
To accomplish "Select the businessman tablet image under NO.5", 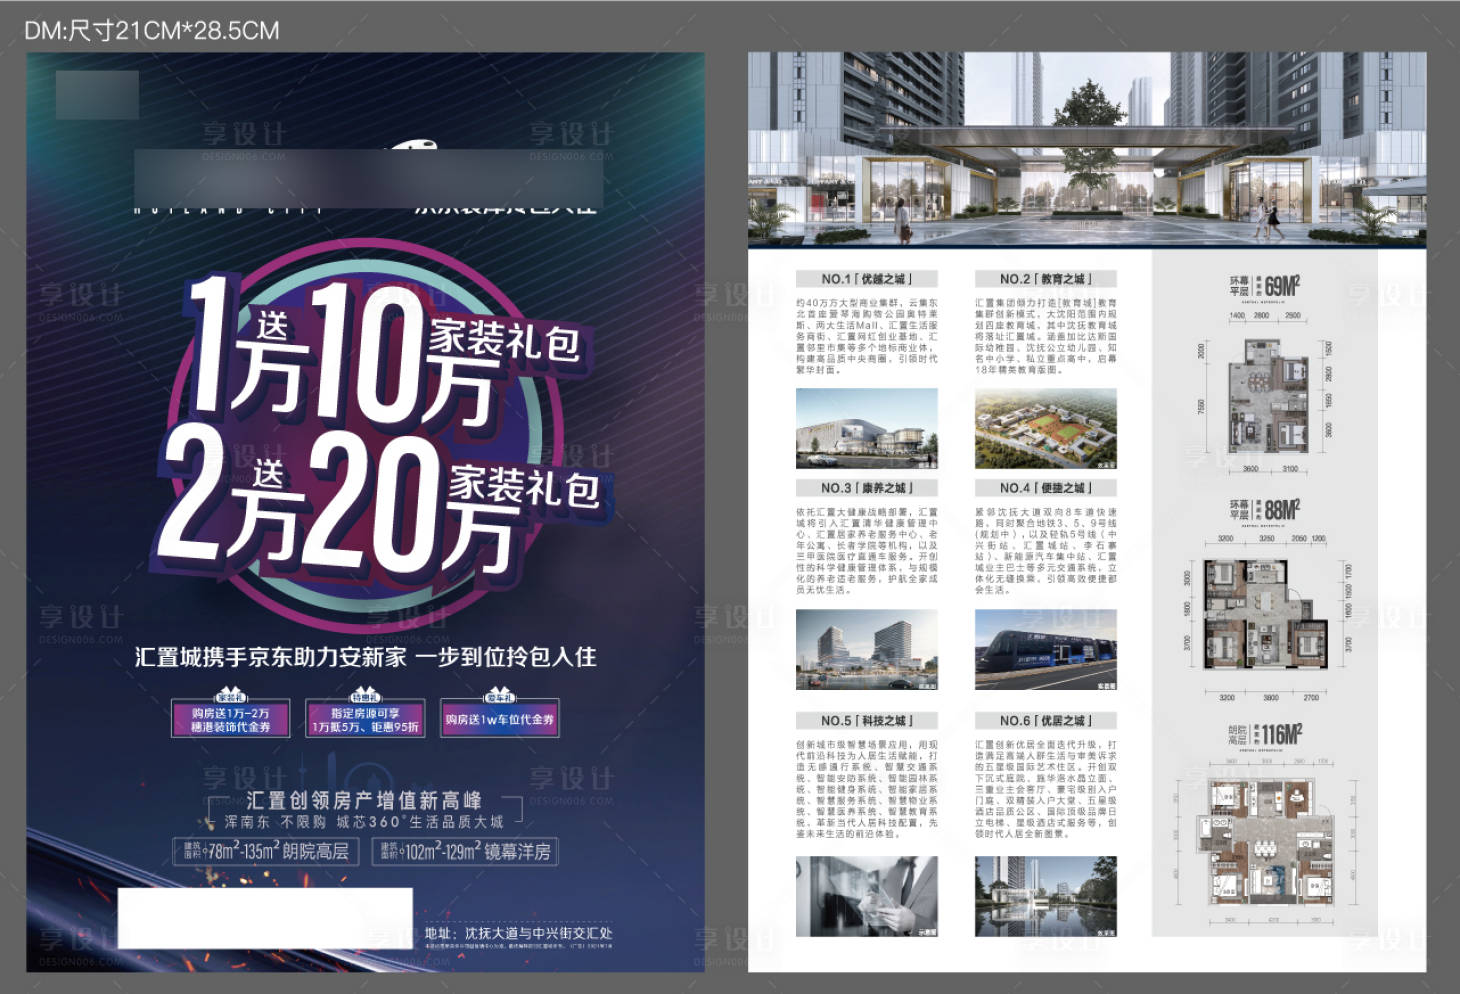I will pyautogui.click(x=866, y=895).
